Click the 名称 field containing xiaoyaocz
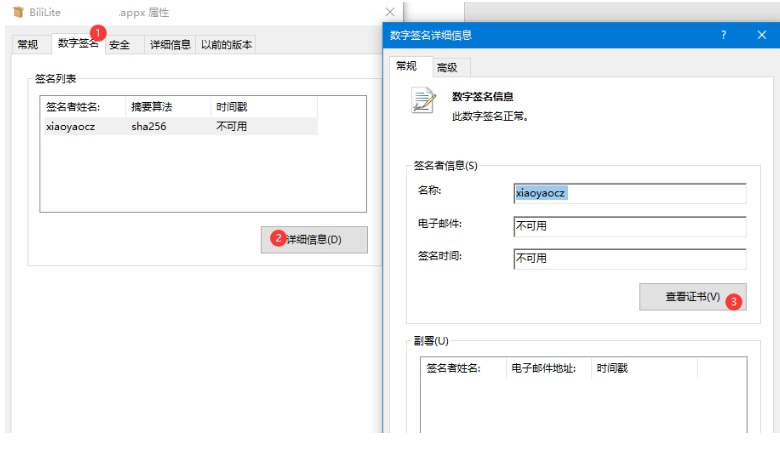The height and width of the screenshot is (450, 780). (x=630, y=193)
